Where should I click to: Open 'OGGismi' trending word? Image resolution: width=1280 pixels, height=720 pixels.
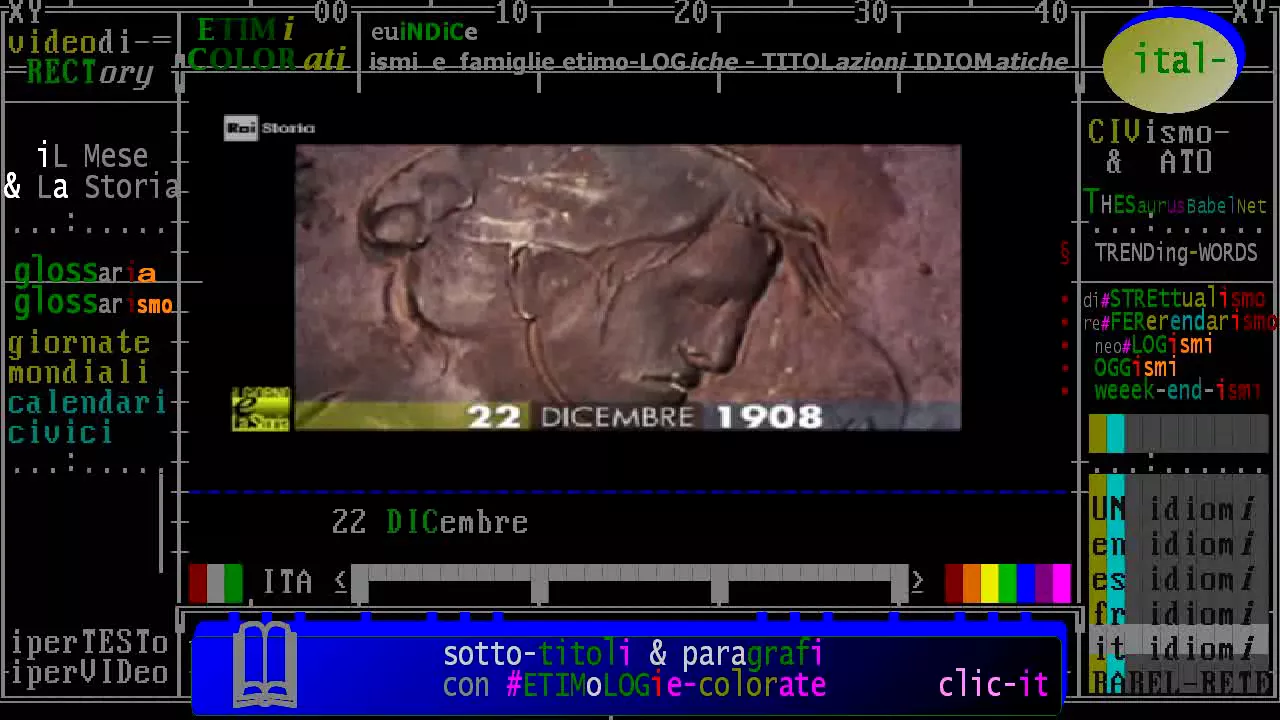pos(1135,367)
